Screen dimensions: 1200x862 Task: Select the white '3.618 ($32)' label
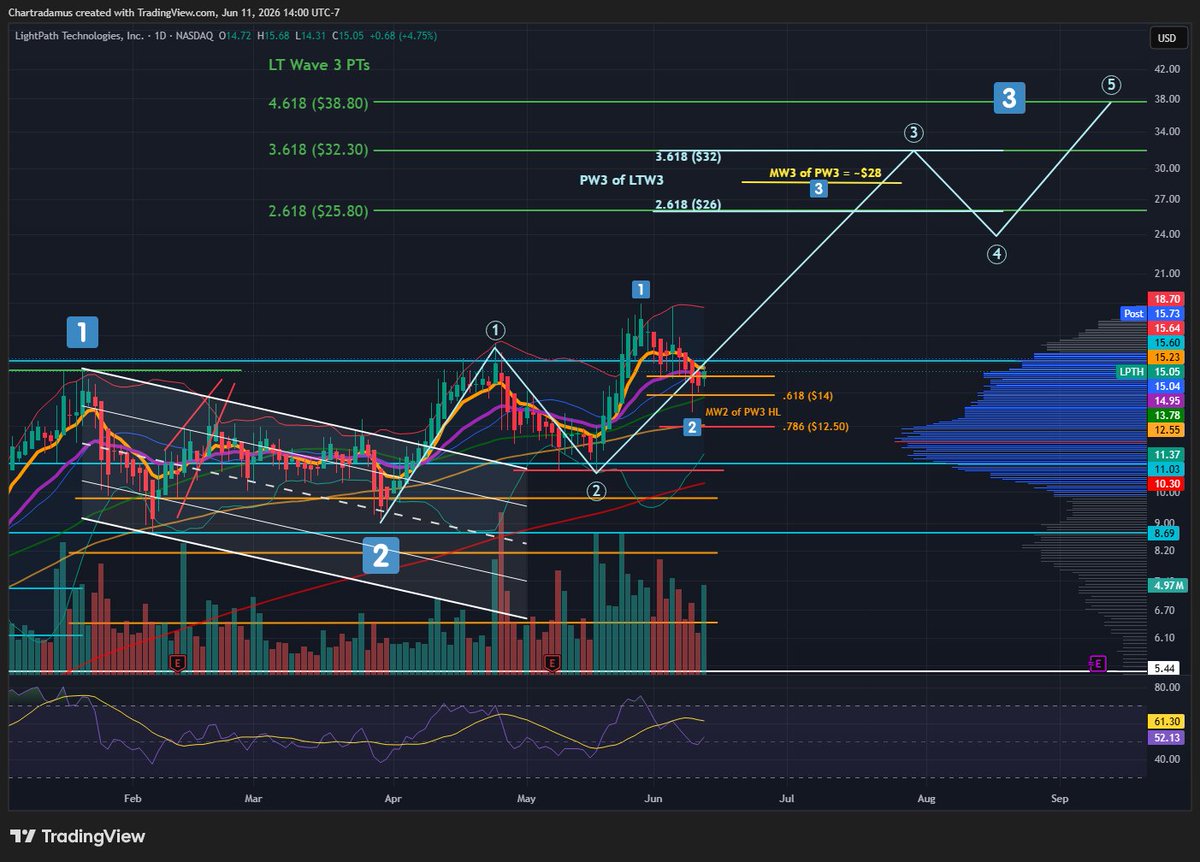[688, 157]
